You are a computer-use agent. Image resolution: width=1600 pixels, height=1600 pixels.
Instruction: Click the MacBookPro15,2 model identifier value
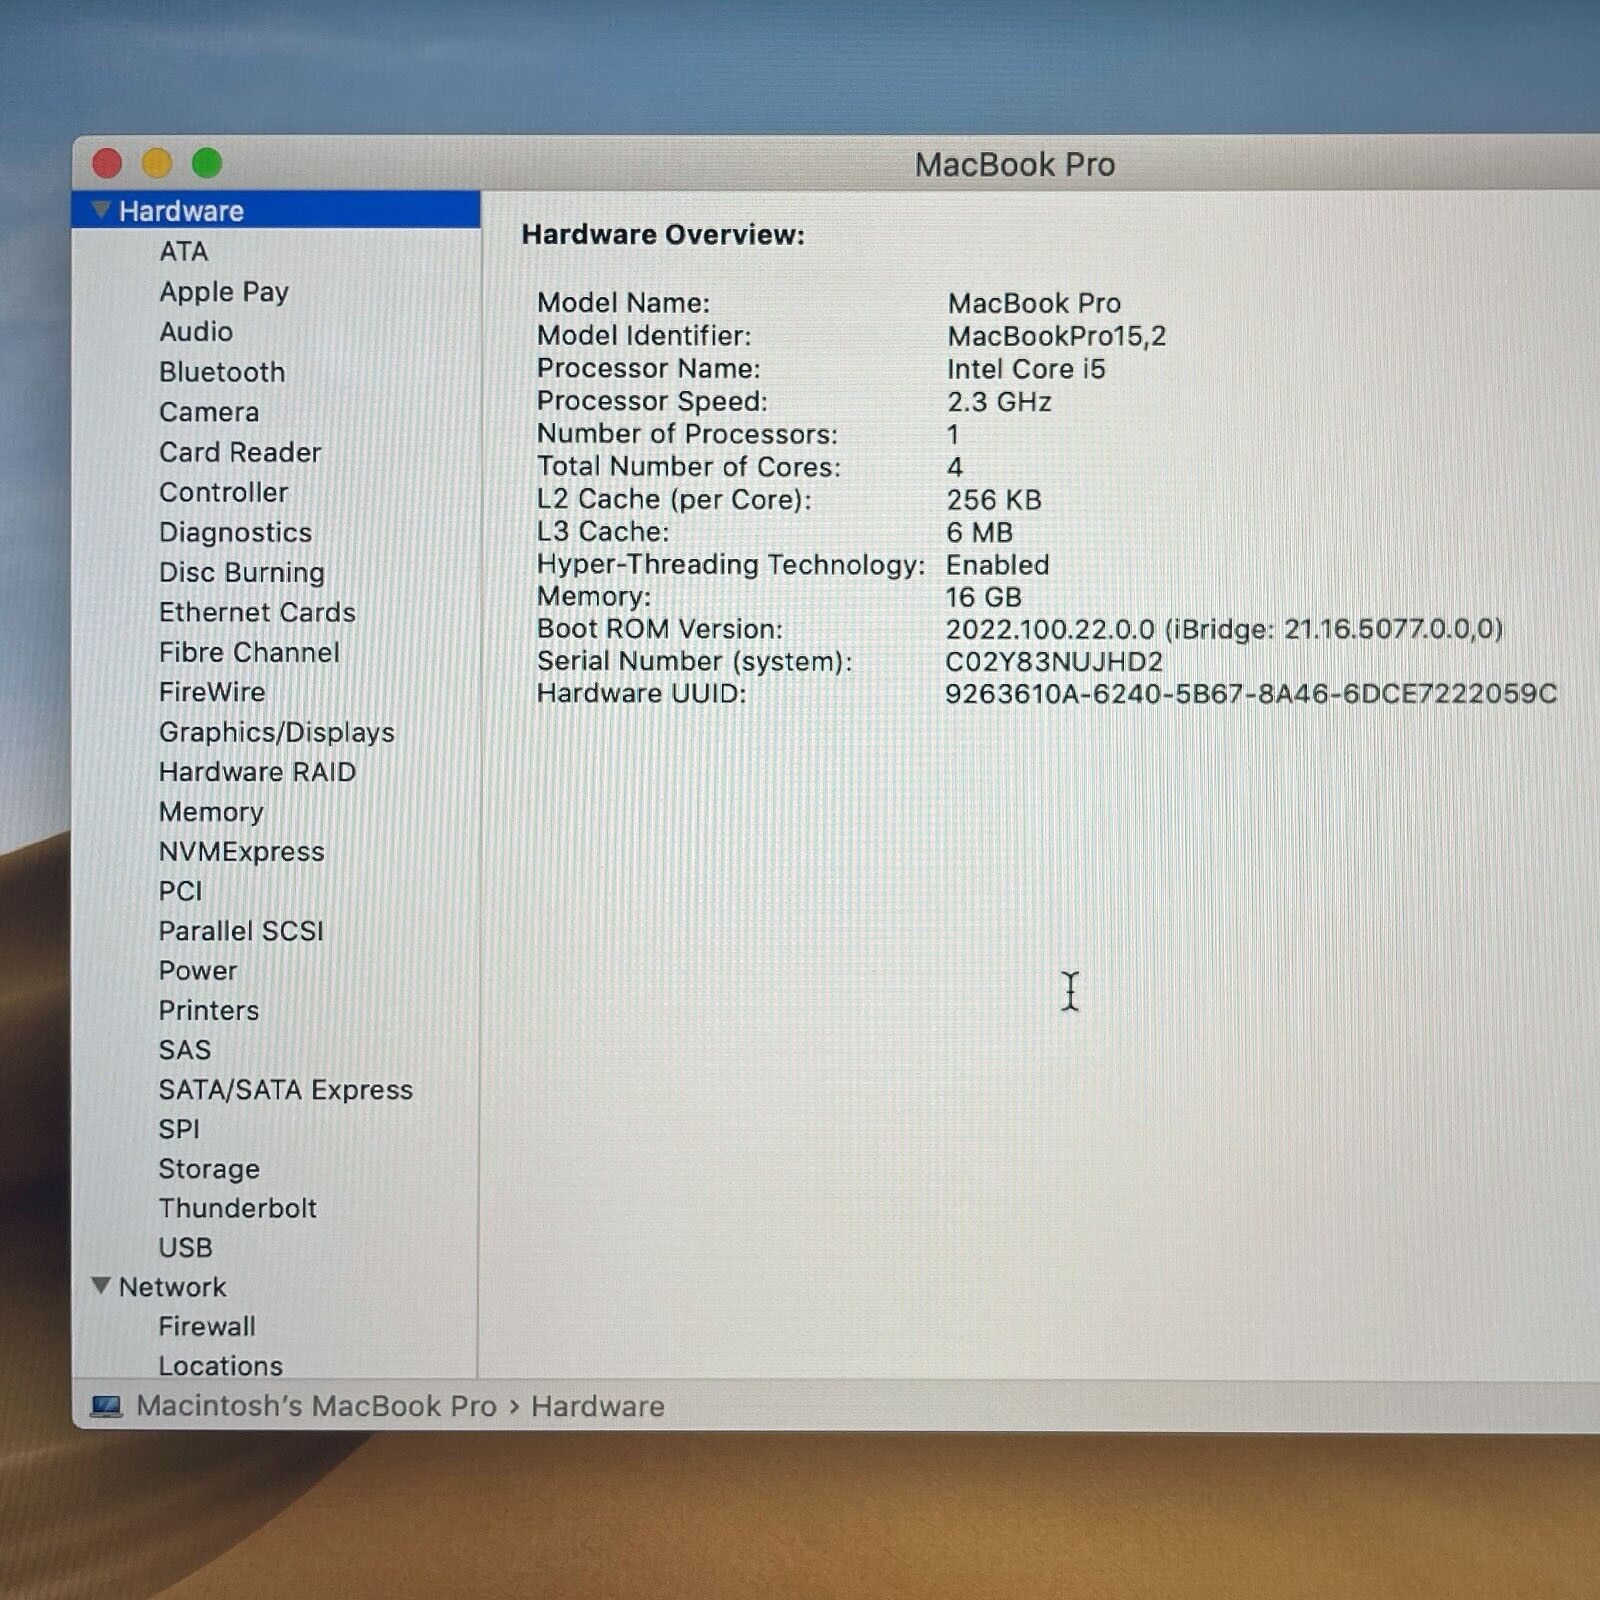(1057, 335)
